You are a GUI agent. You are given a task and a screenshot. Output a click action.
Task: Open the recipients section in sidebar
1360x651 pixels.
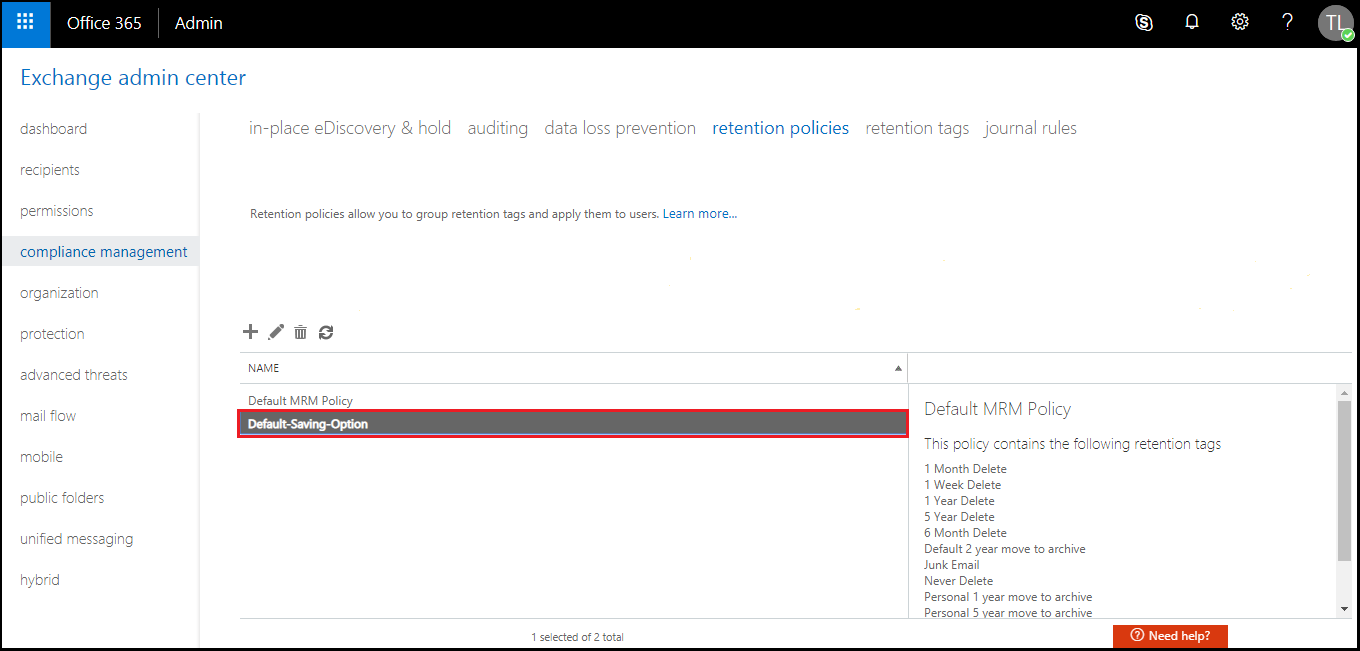[50, 170]
